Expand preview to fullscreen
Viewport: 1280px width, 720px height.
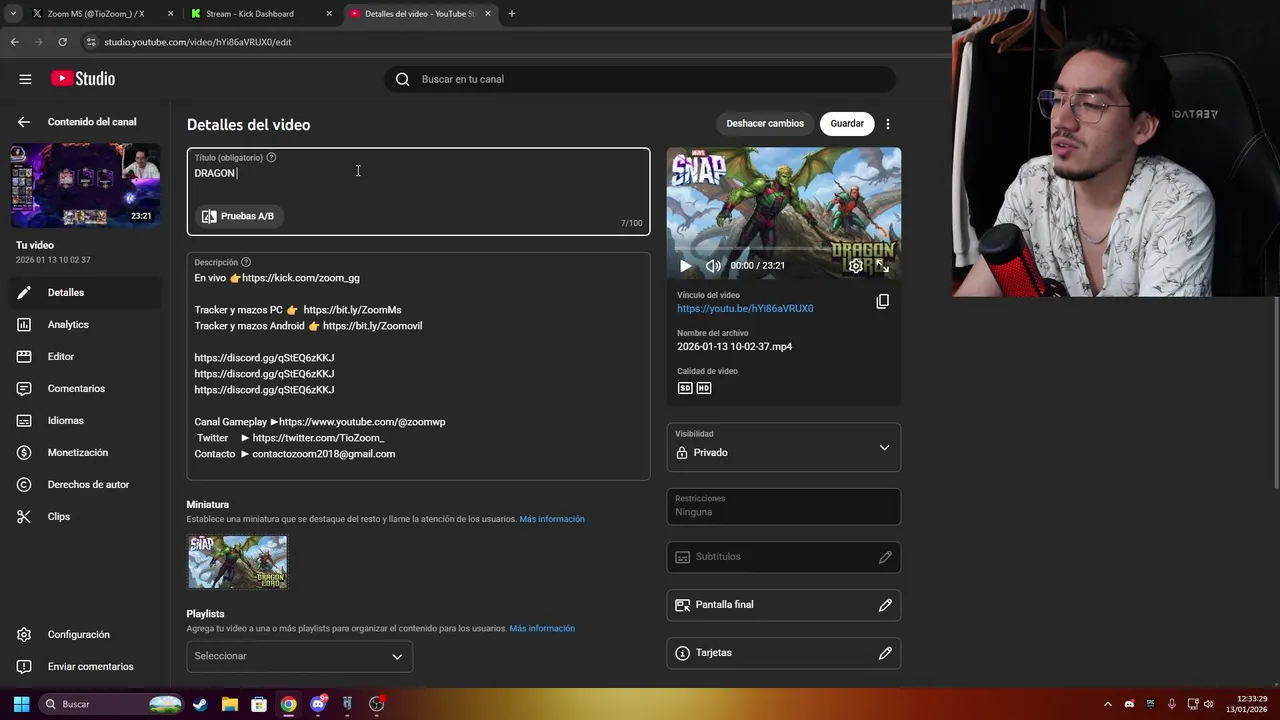point(882,266)
